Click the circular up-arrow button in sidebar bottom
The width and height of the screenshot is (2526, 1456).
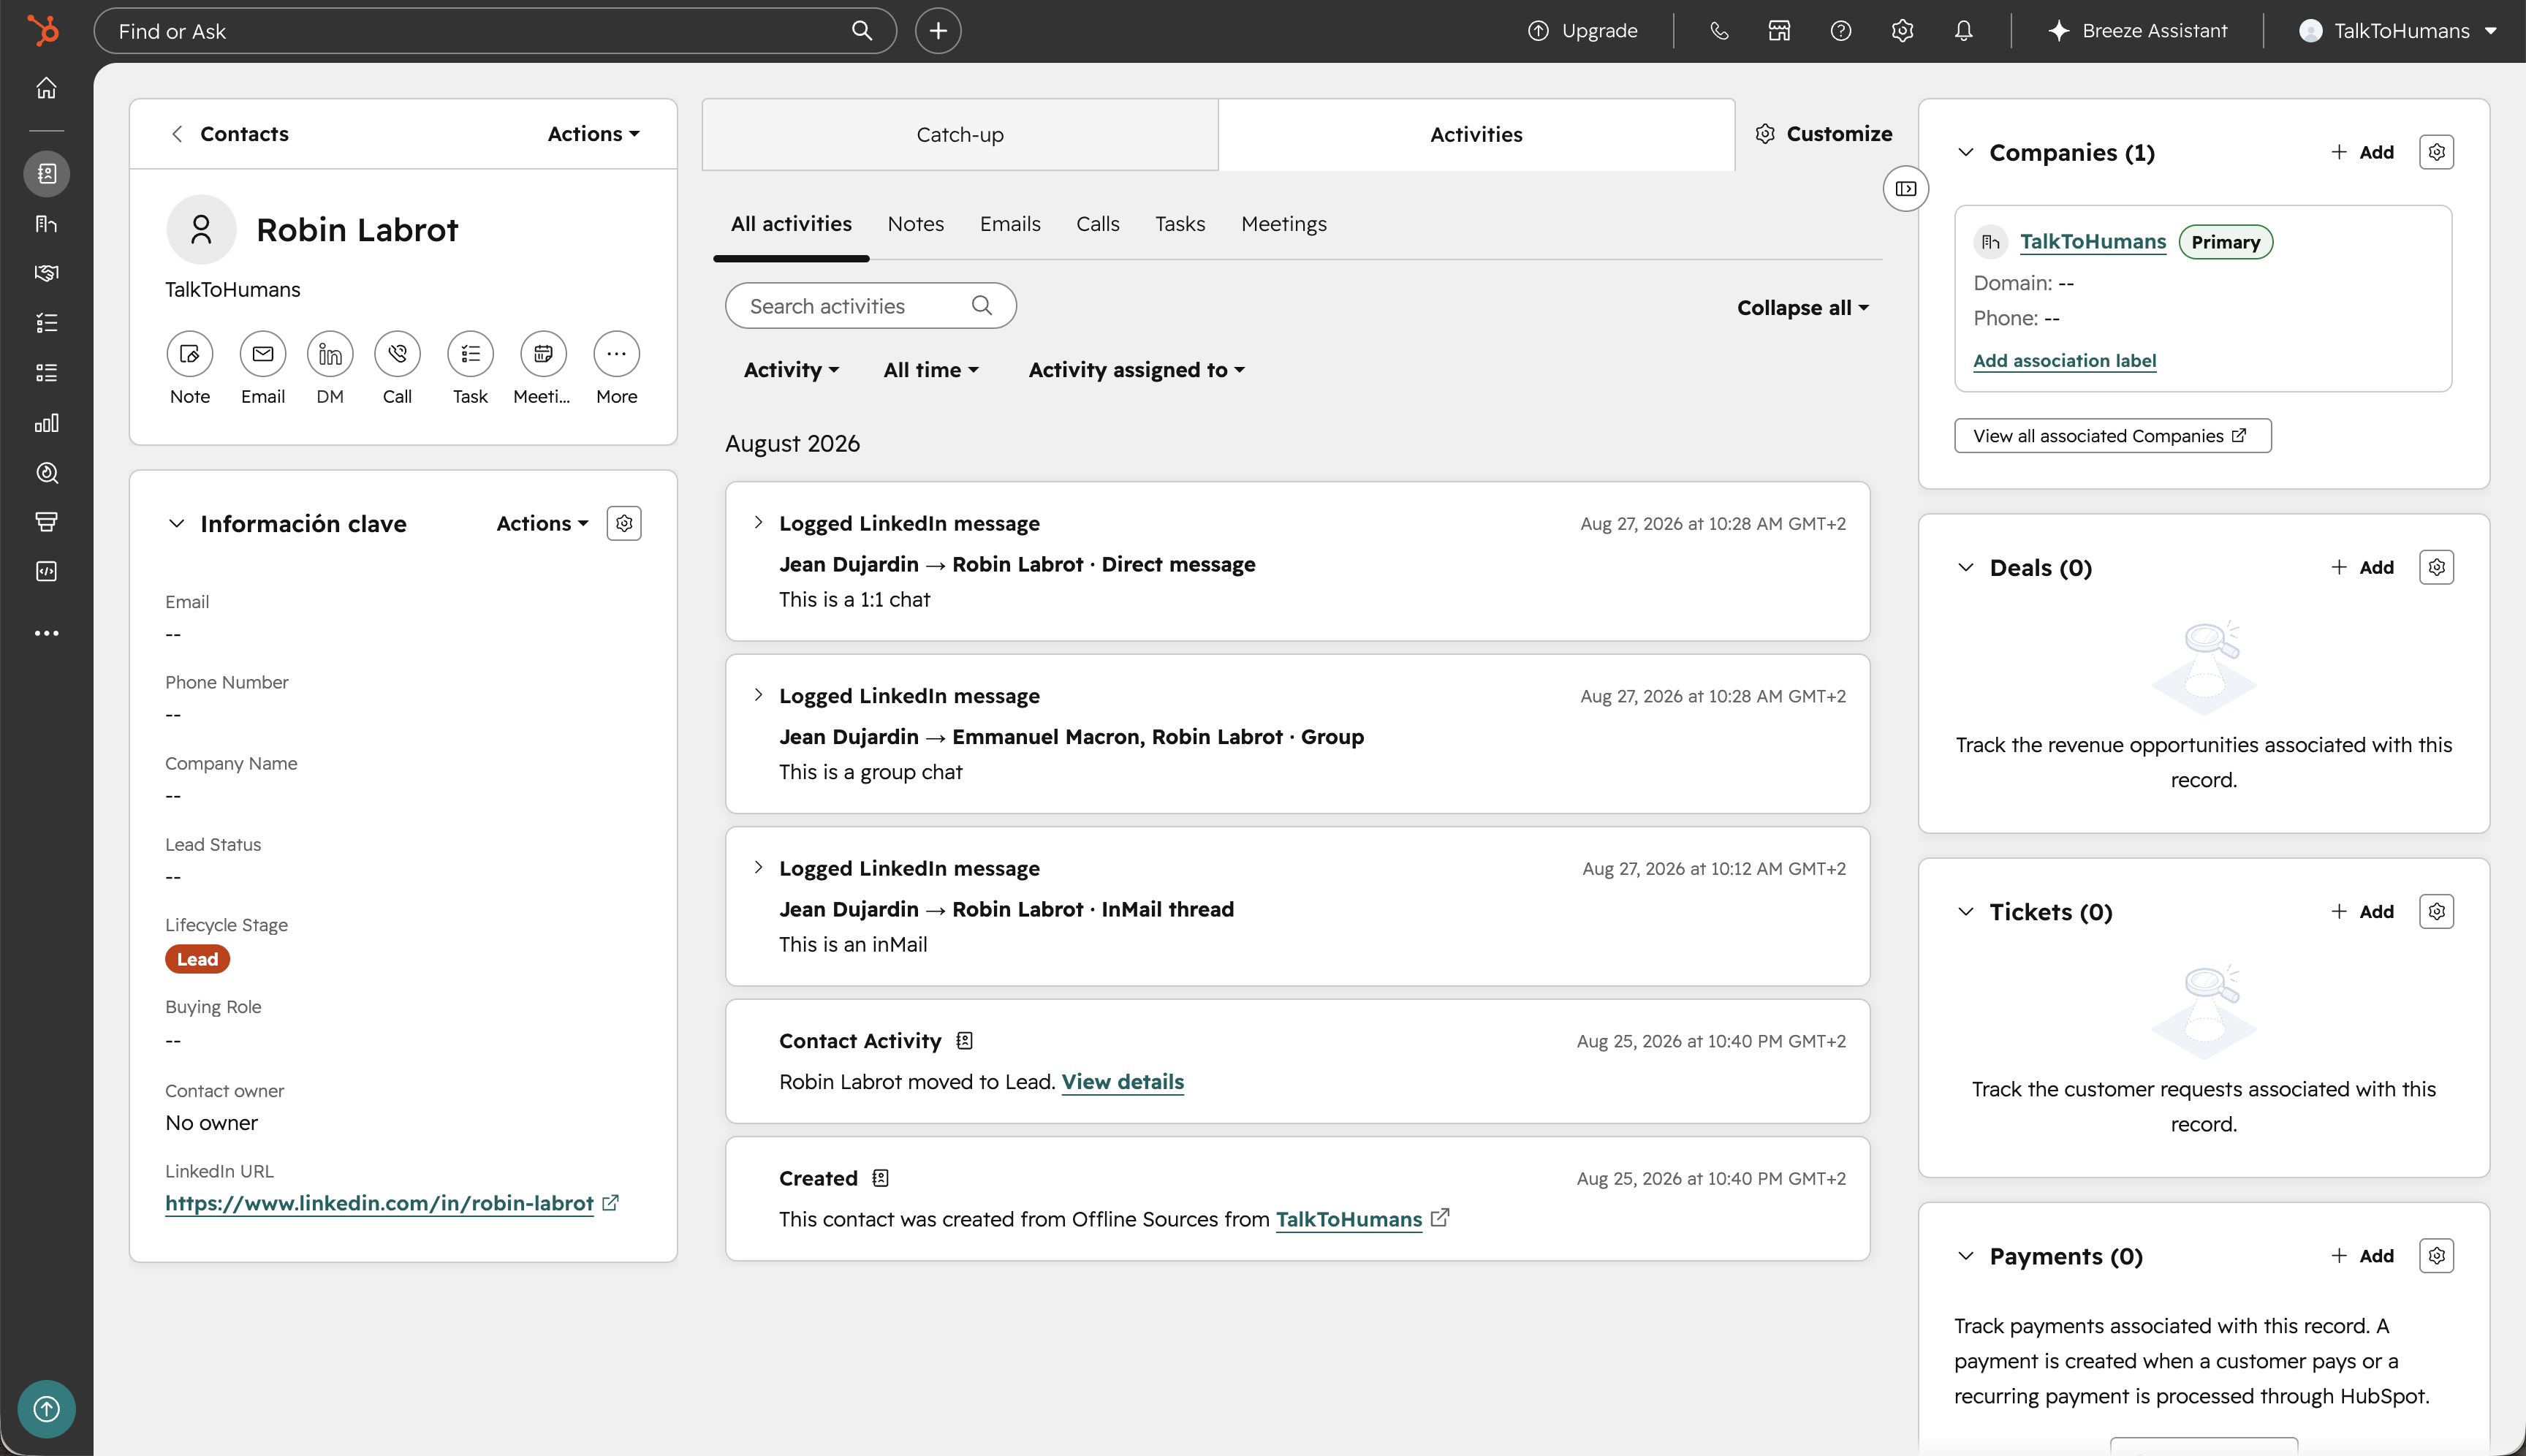coord(46,1409)
